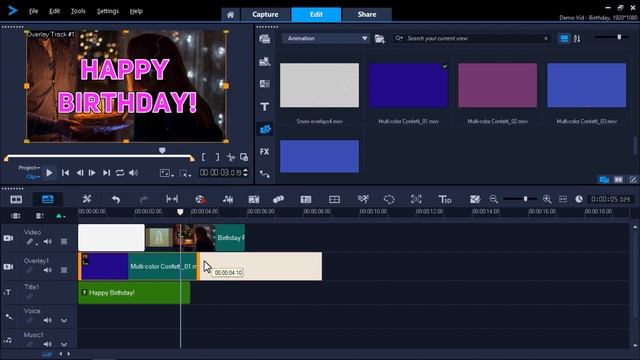
Task: Select the Multi-color Confetti_01.mov thumbnail
Action: pos(408,85)
